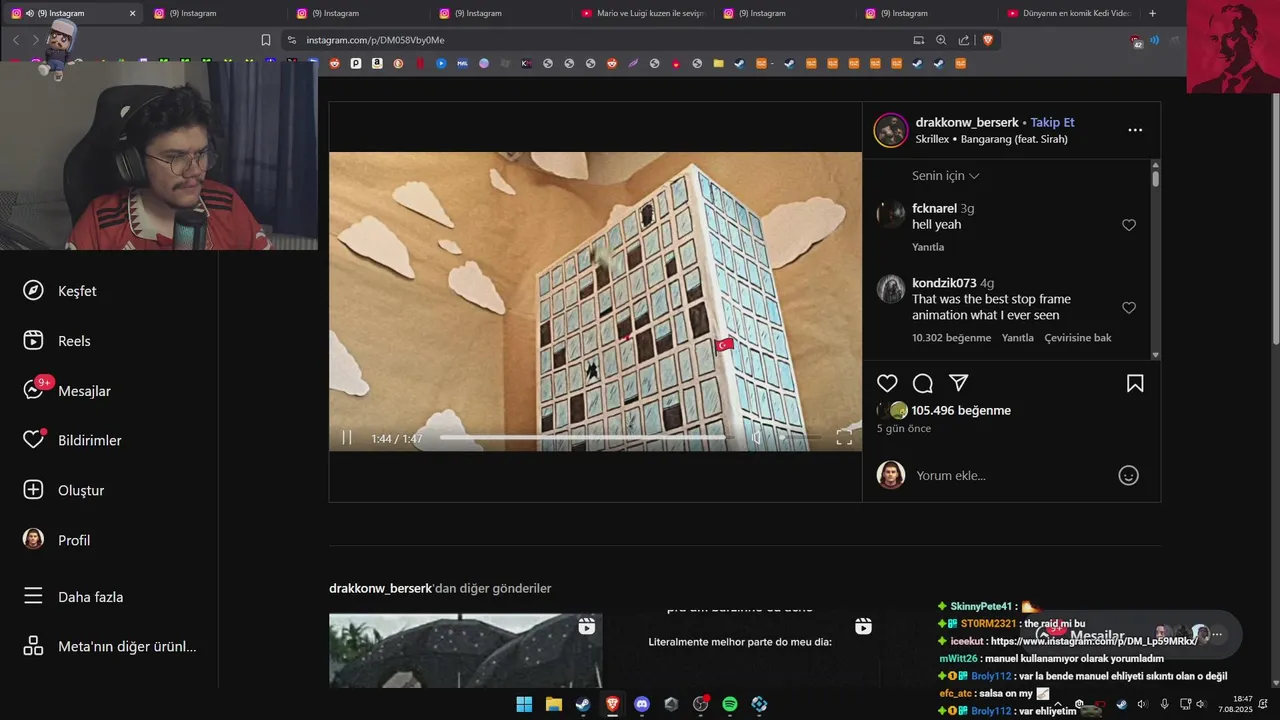Expand the Senin için comment sort dropdown
This screenshot has height=720, width=1280.
[945, 176]
